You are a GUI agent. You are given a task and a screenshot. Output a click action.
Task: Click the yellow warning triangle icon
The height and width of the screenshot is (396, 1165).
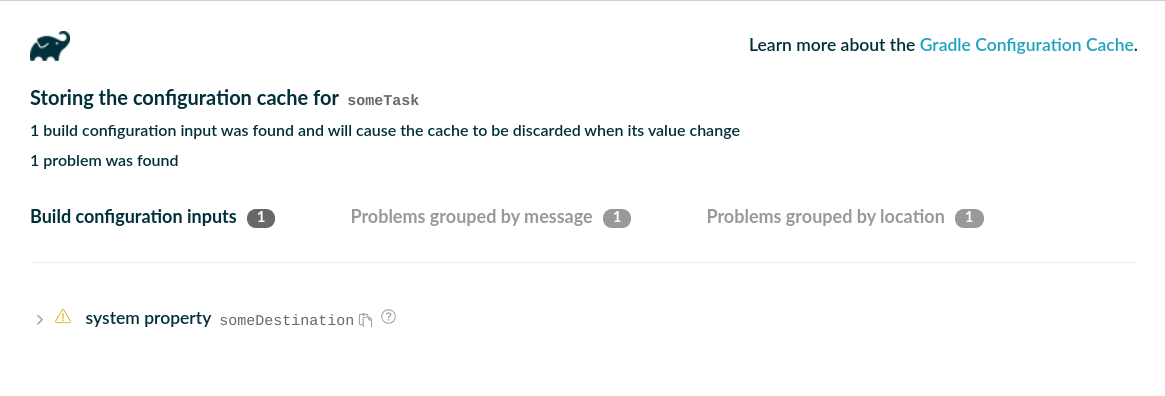click(63, 317)
